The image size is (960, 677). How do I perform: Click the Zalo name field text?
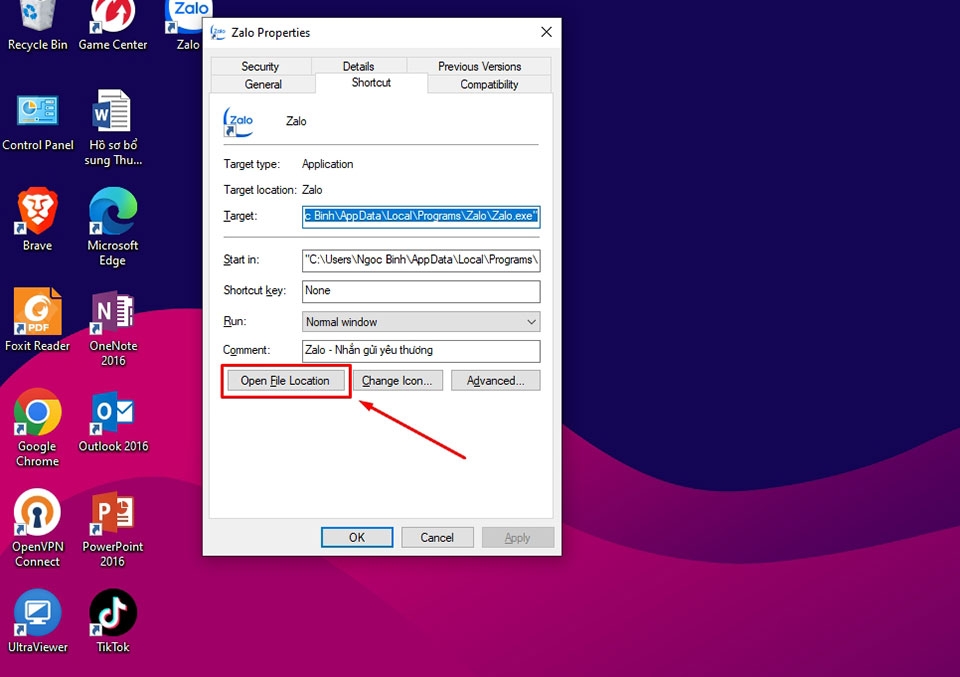click(x=296, y=121)
